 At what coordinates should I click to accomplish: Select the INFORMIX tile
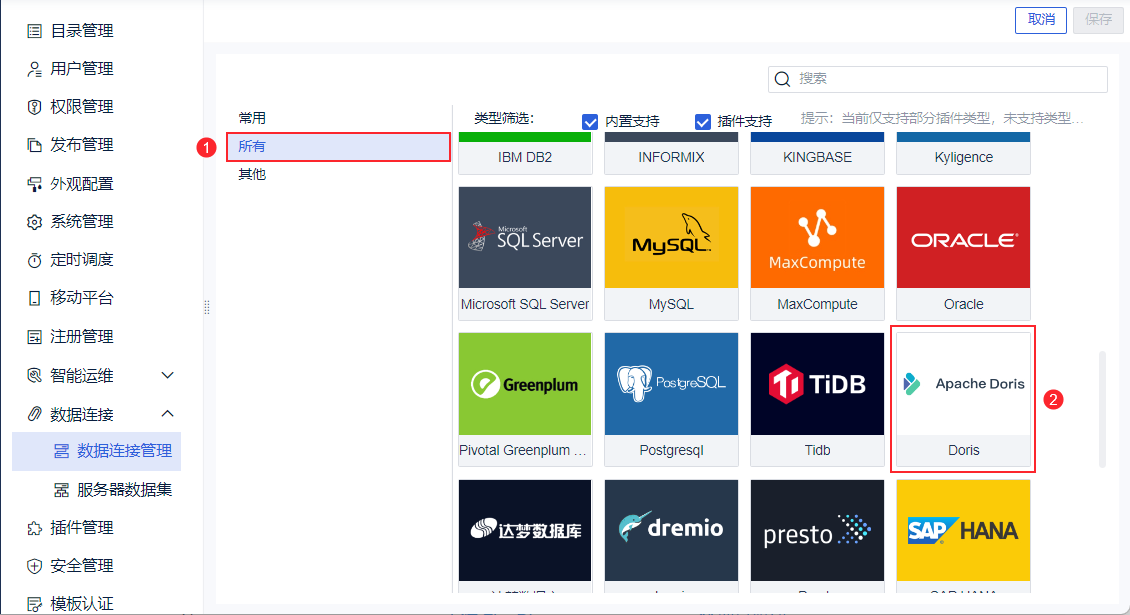(671, 154)
